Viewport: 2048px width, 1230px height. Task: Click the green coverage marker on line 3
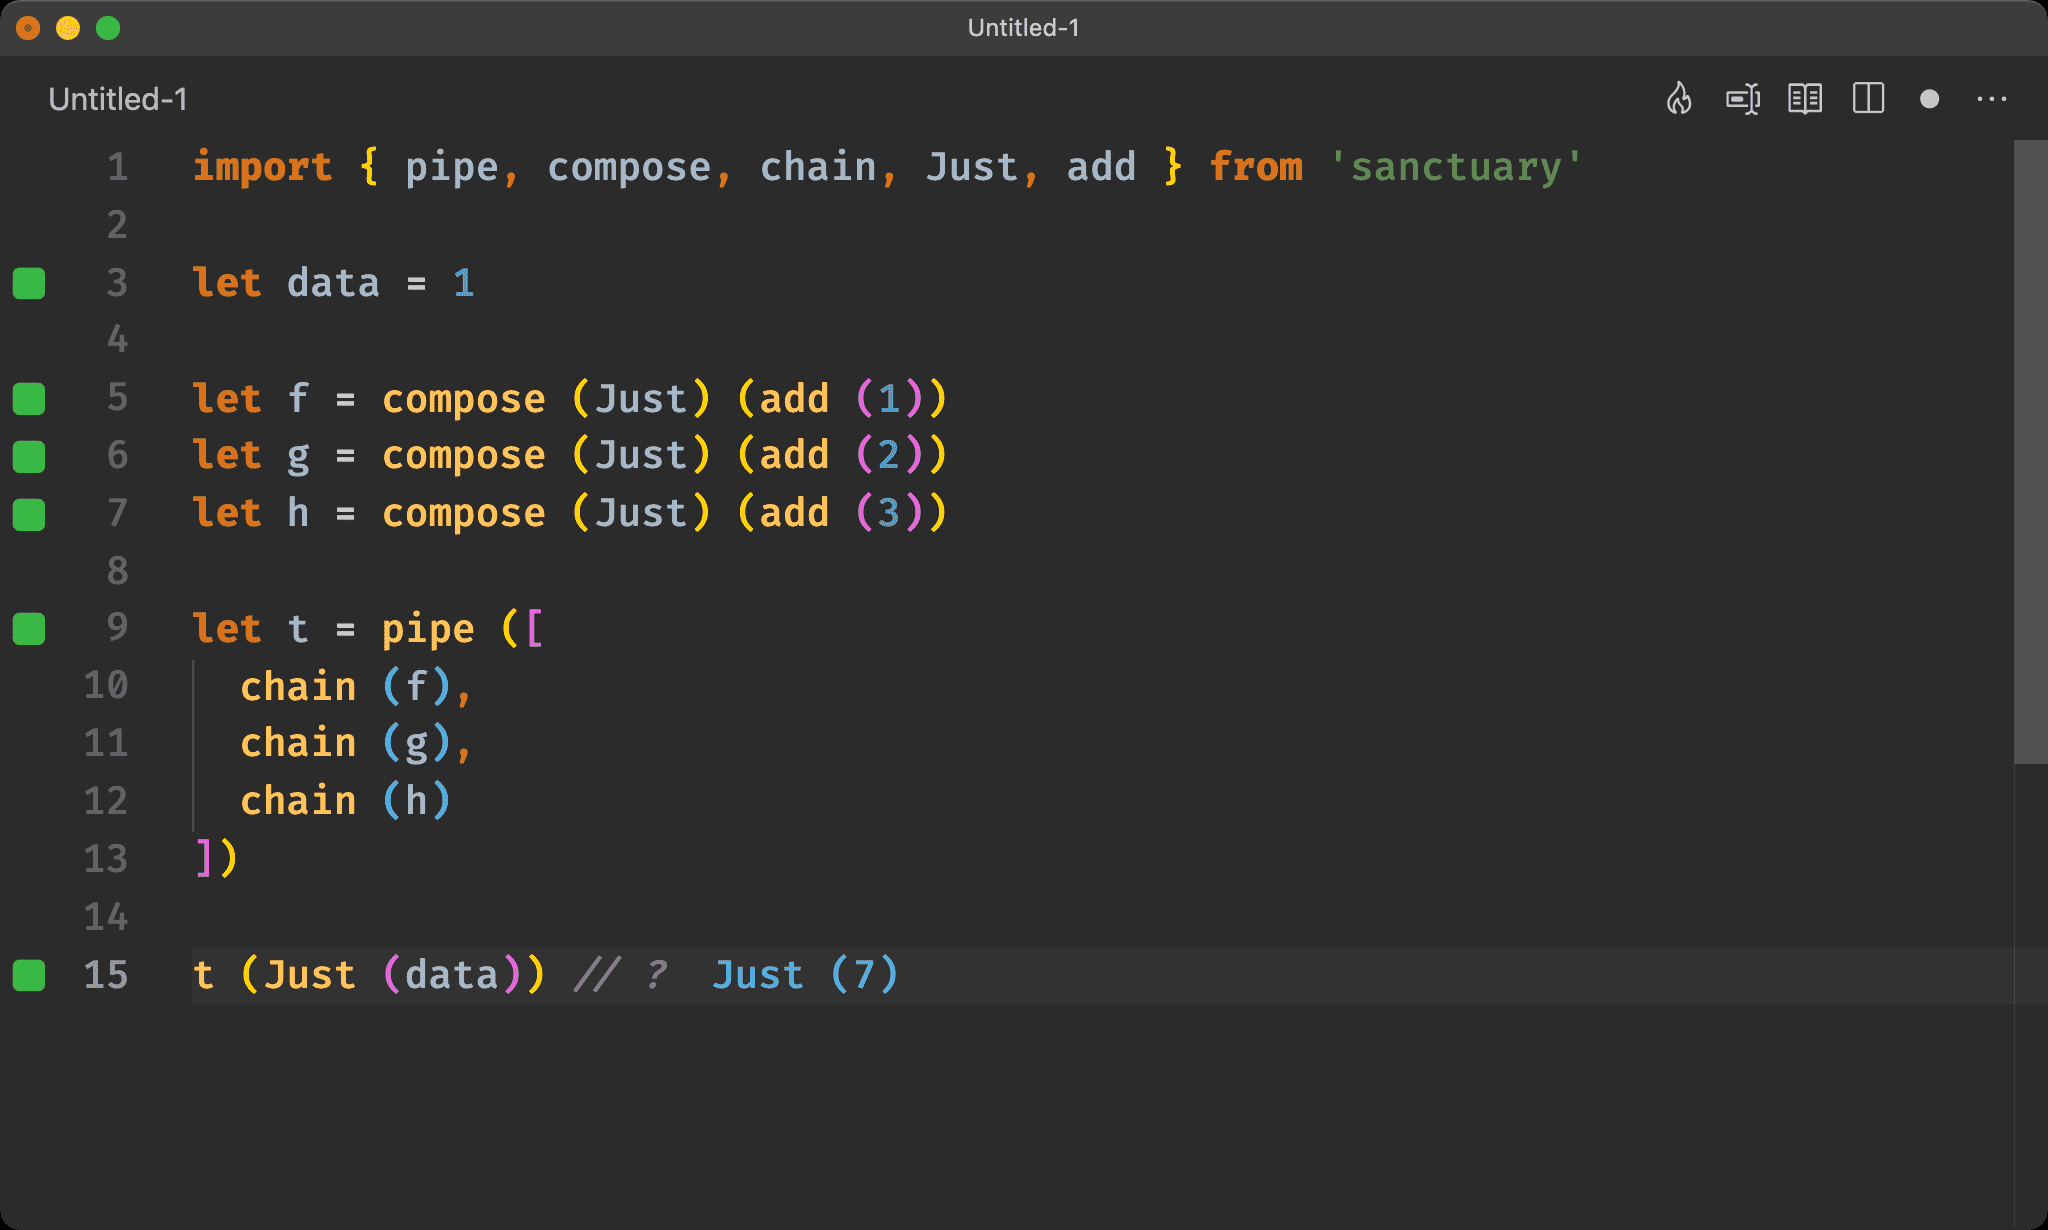point(29,283)
